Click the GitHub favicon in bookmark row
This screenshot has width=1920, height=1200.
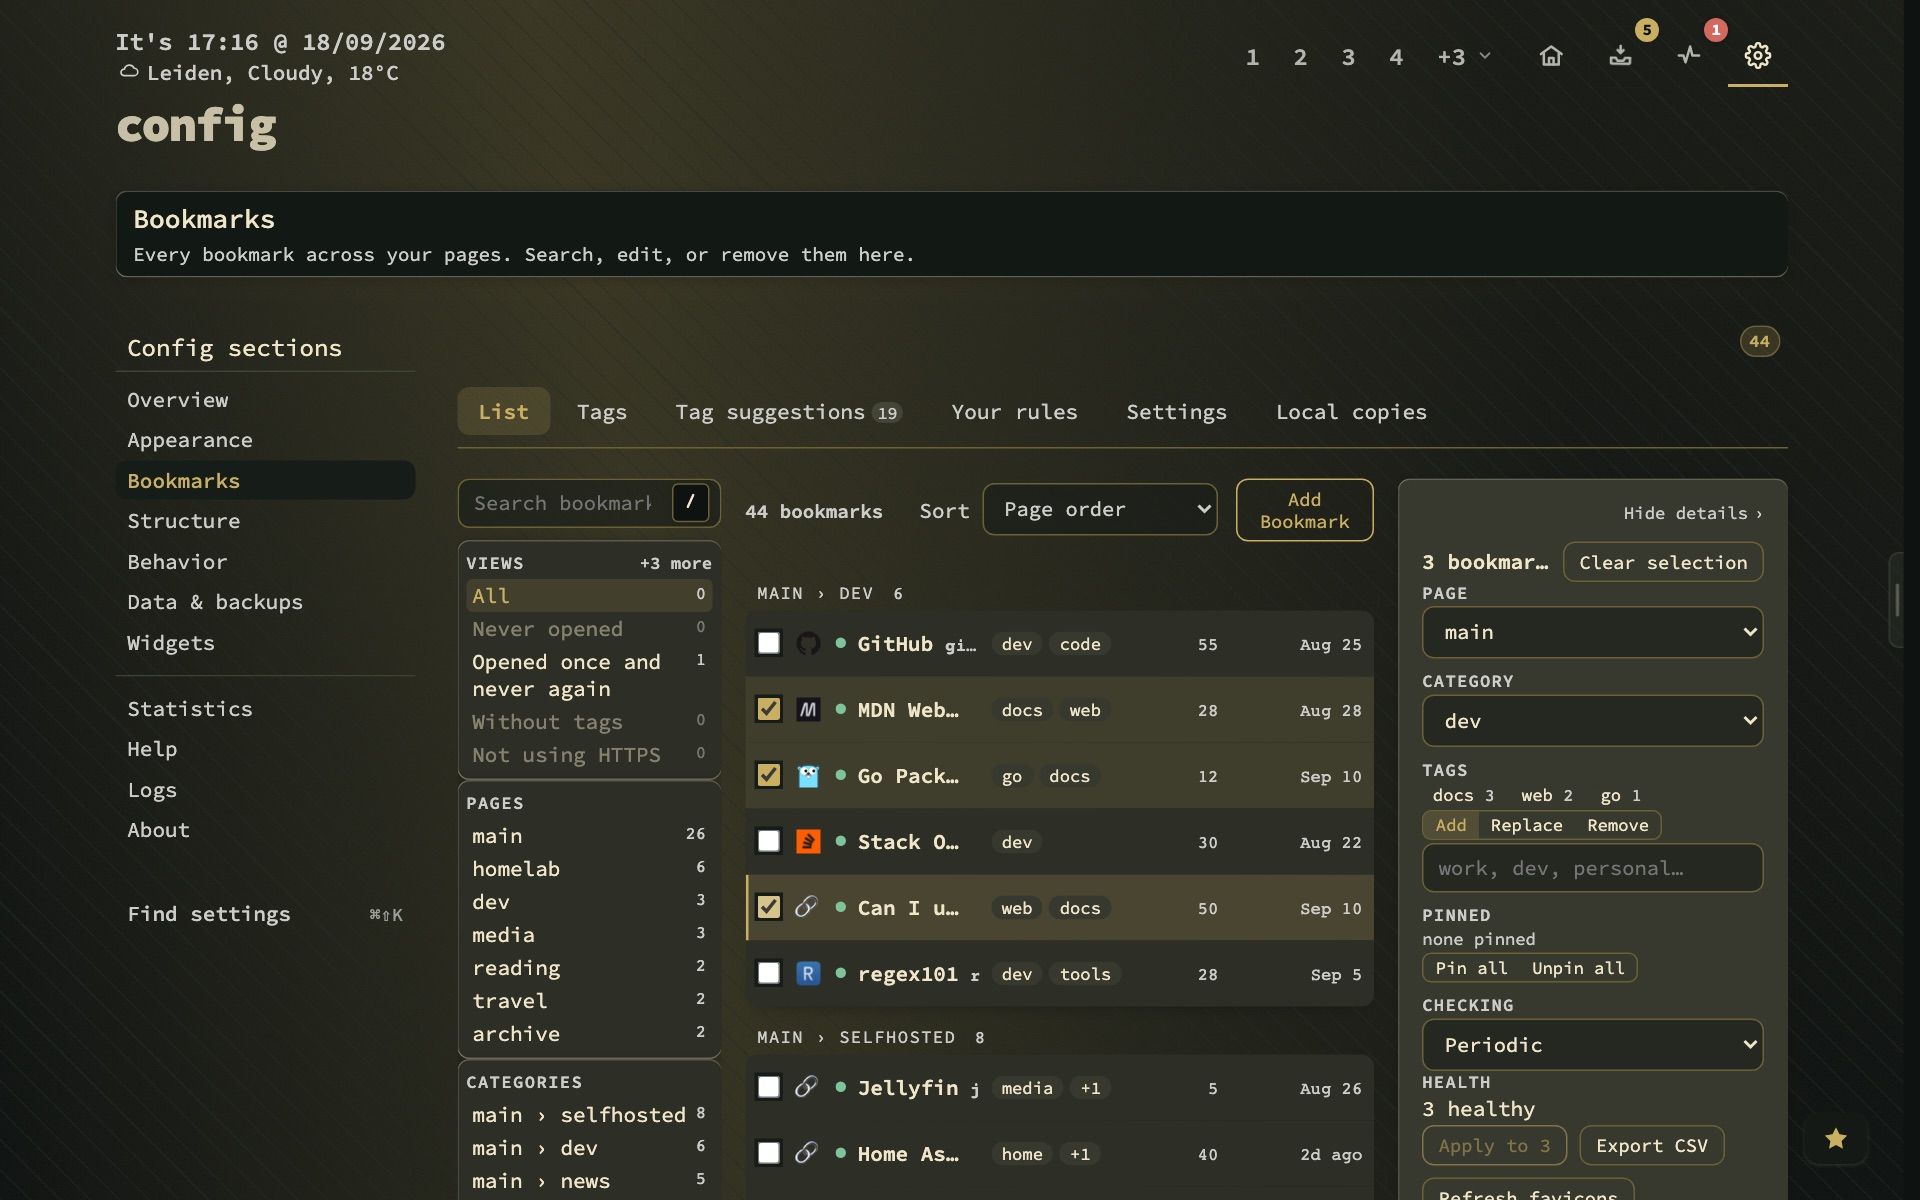808,644
